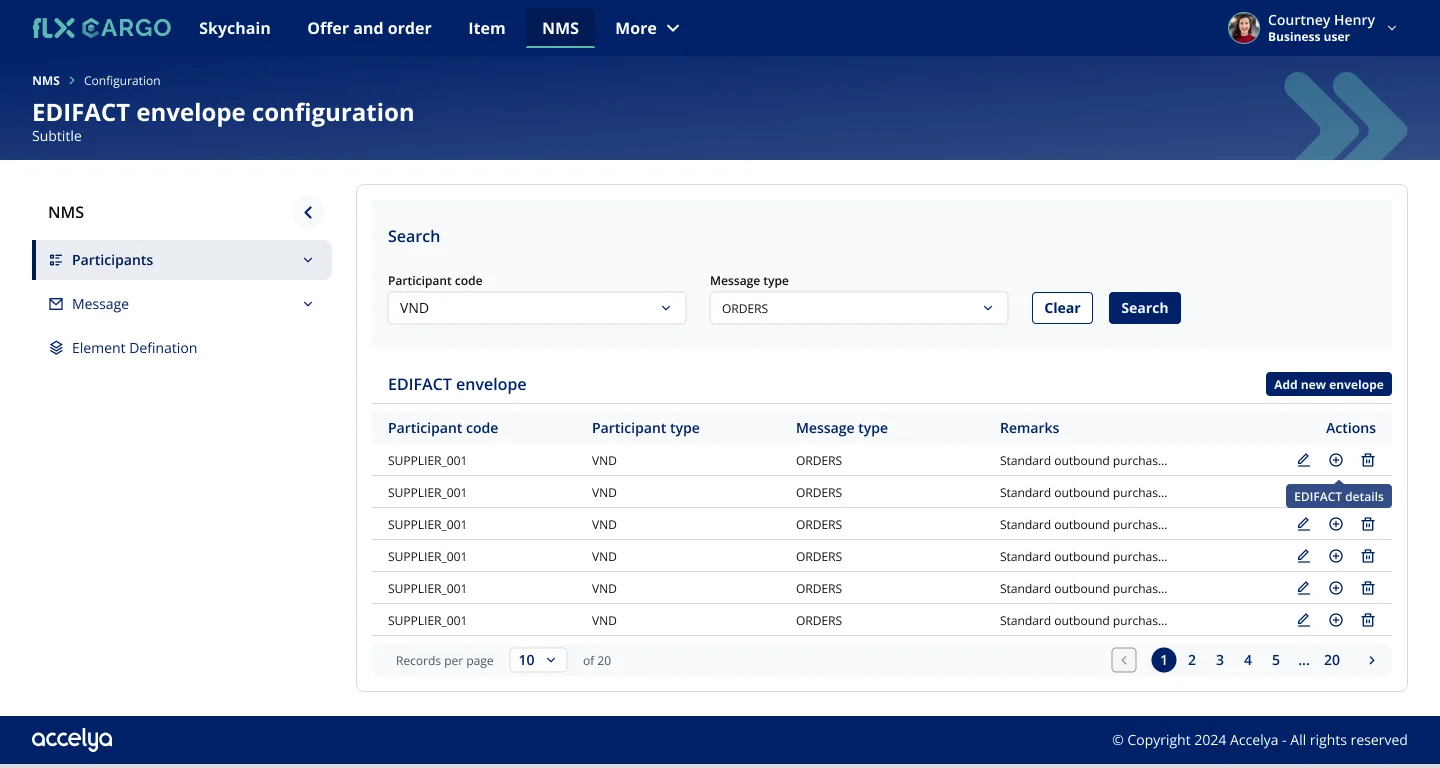The image size is (1440, 768).
Task: Click the plus icon in the fifth envelope row
Action: [x=1336, y=588]
